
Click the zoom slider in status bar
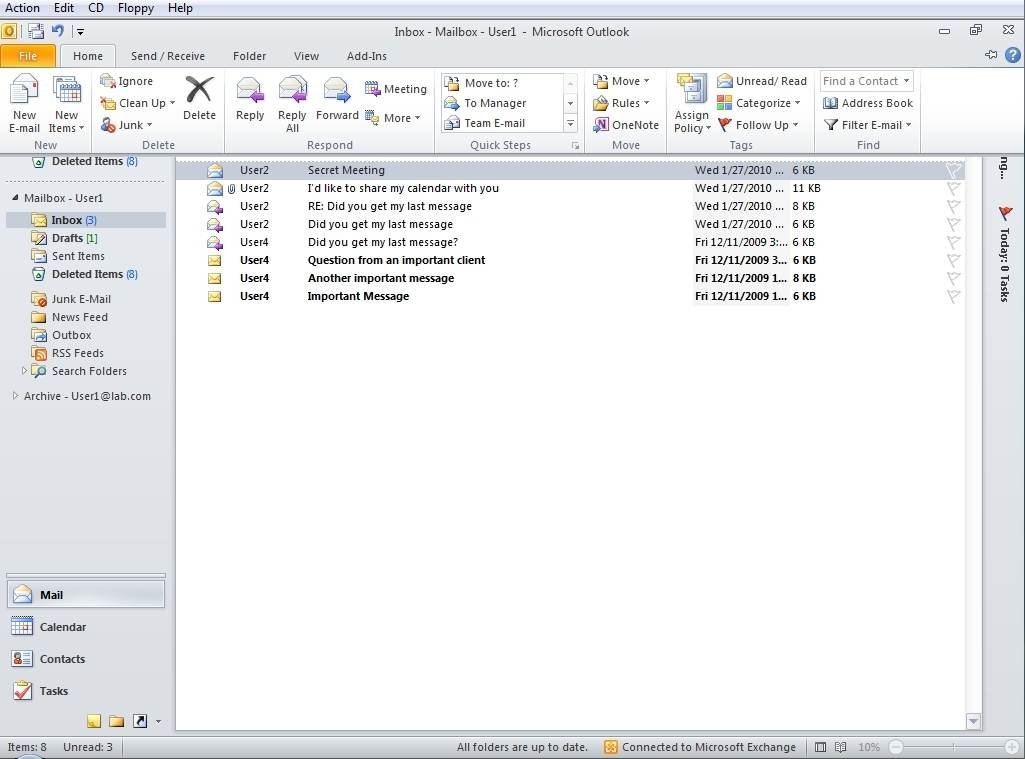952,747
